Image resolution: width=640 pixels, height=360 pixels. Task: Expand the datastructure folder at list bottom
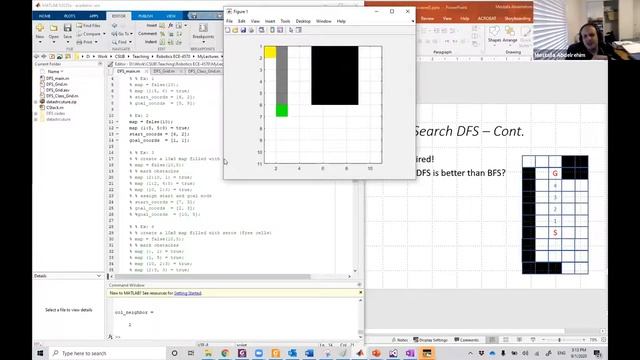(x=36, y=119)
